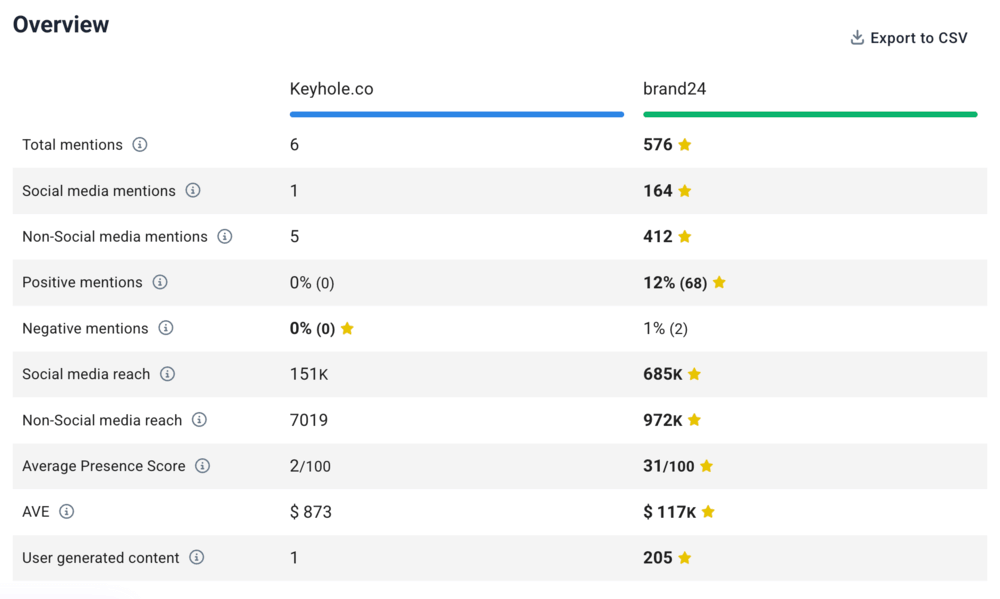1000x599 pixels.
Task: Click brand24's green progress bar
Action: pyautogui.click(x=810, y=113)
